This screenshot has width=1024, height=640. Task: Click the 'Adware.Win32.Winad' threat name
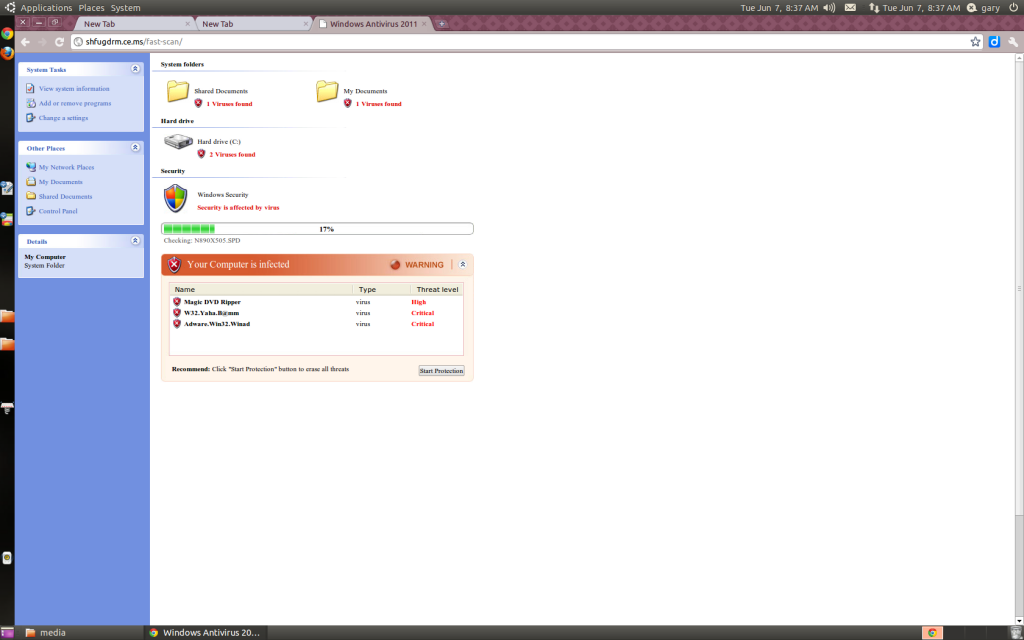coord(217,324)
